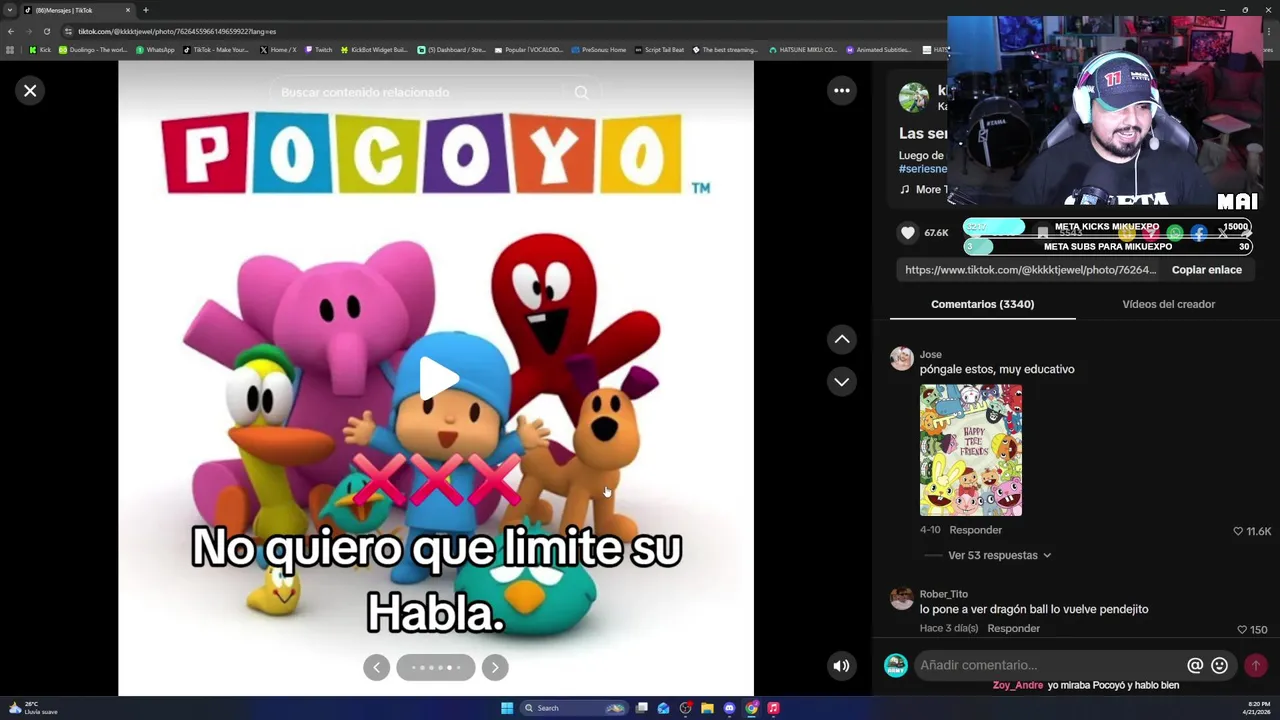Open the three-dot more options menu

click(842, 91)
